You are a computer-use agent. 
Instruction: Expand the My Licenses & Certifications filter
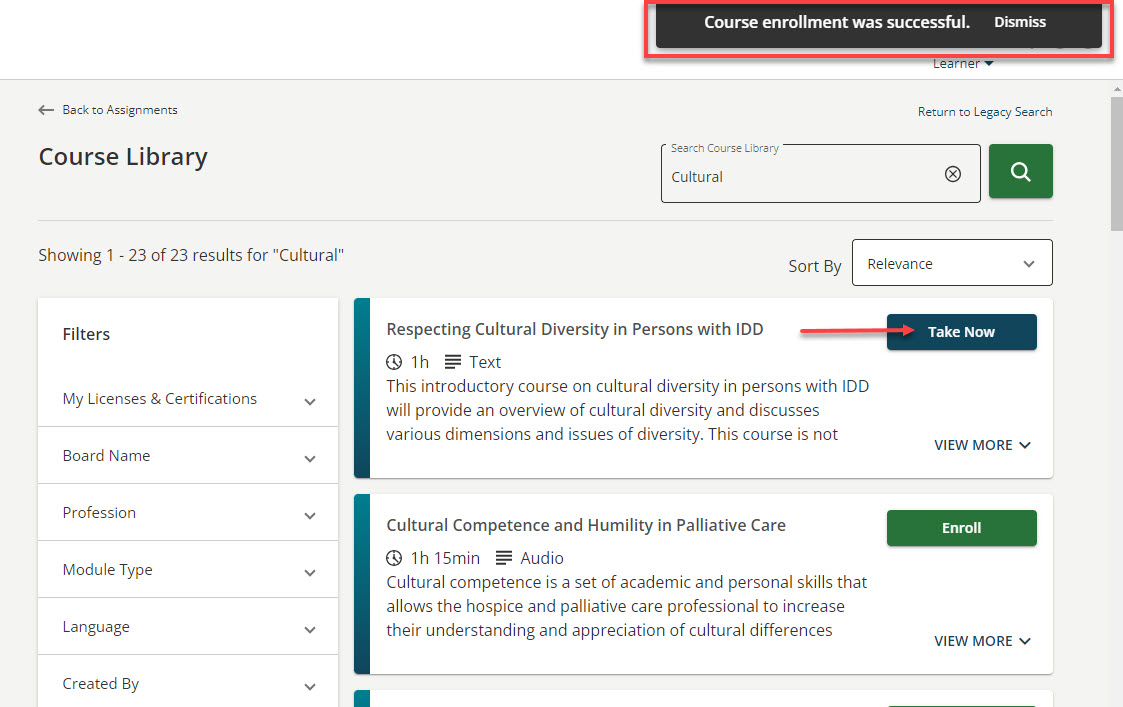[309, 399]
